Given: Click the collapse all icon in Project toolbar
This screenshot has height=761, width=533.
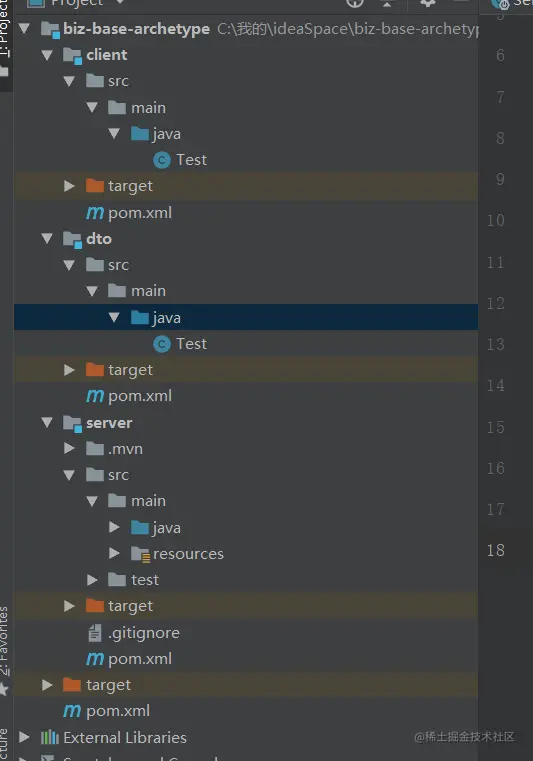Looking at the screenshot, I should (387, 3).
